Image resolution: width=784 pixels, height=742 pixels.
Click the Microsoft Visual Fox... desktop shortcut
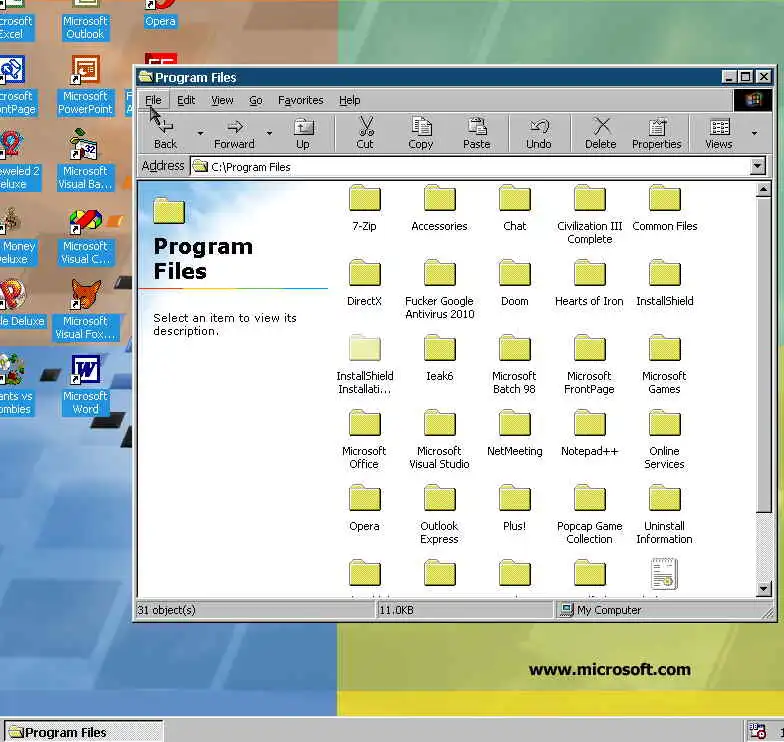(85, 310)
